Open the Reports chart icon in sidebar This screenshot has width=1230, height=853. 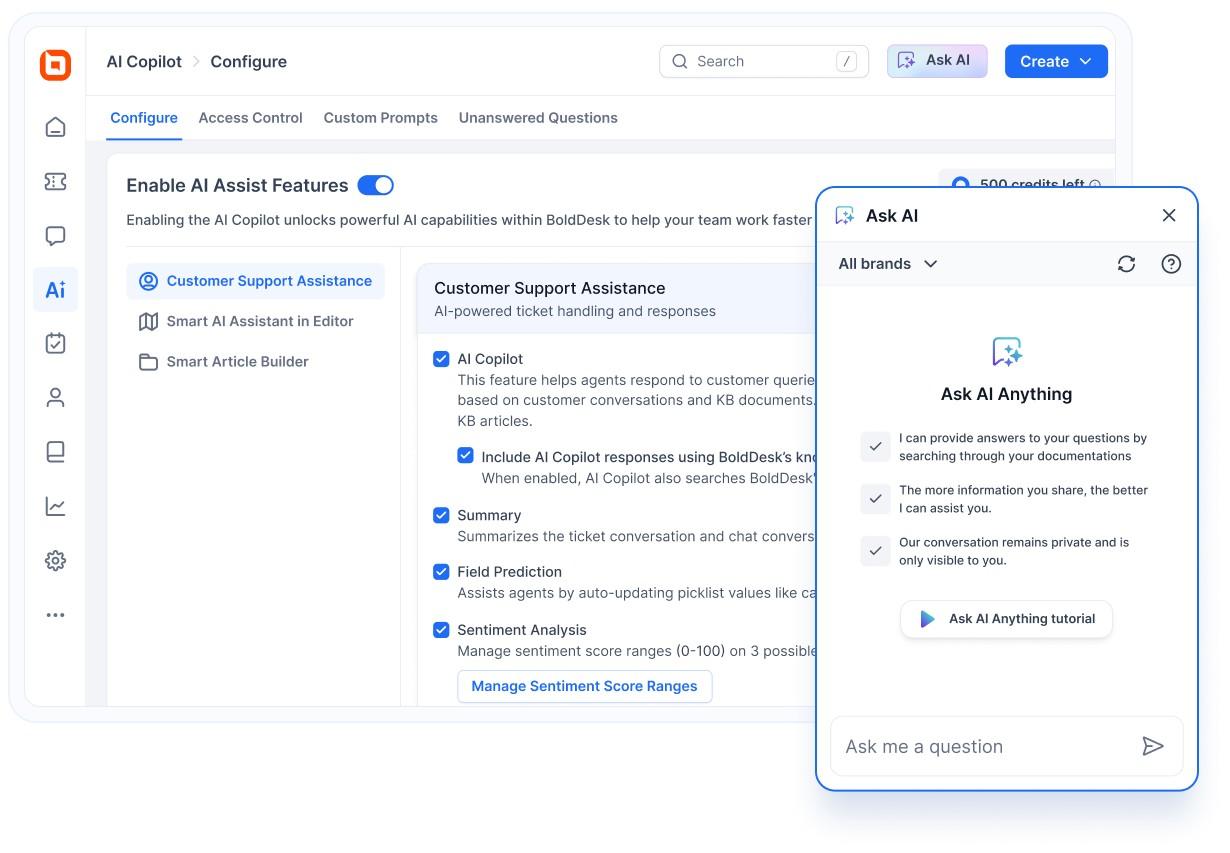point(56,506)
